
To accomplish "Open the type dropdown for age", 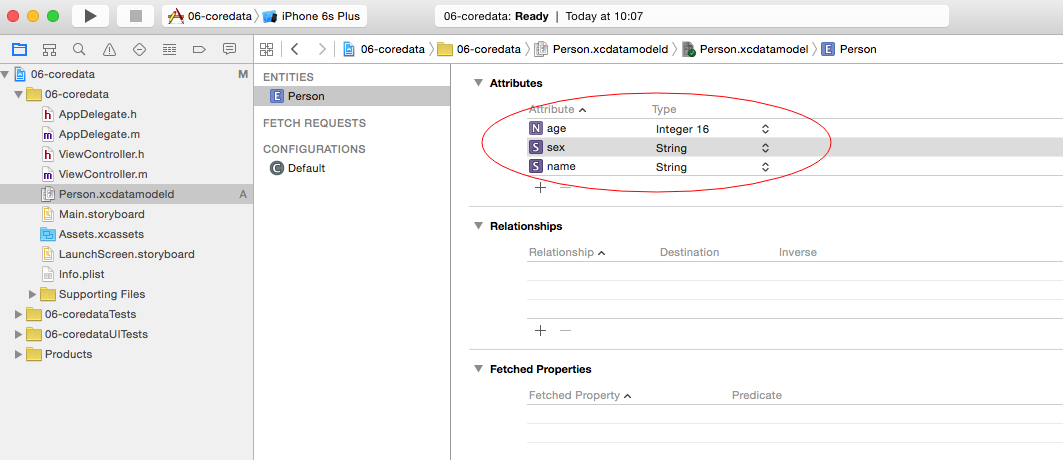I will tap(765, 129).
